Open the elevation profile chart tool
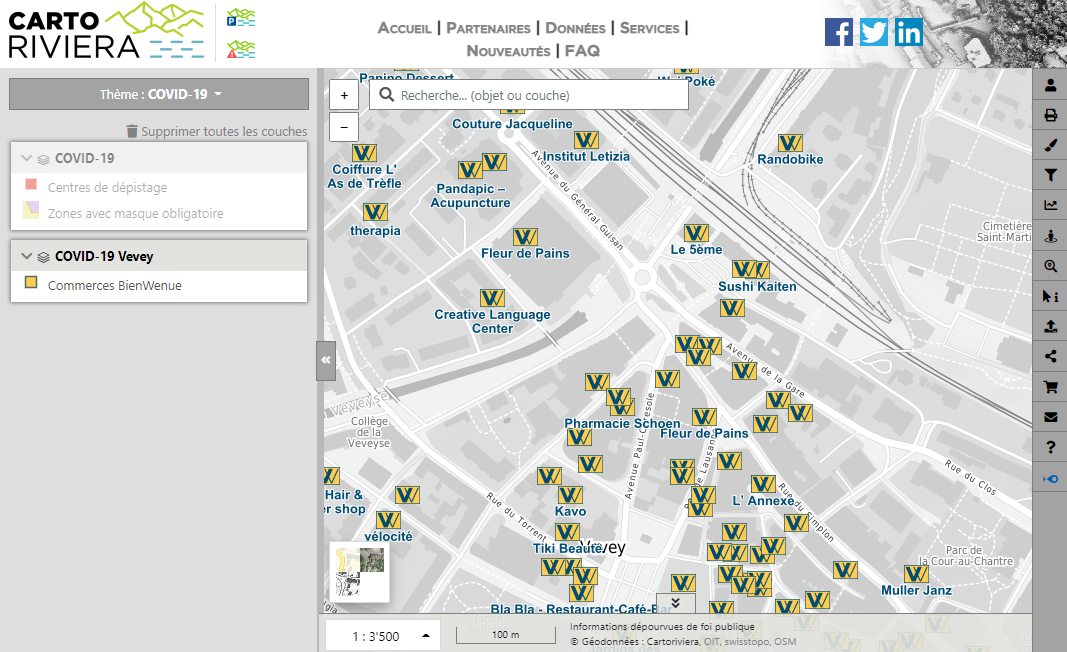1067x652 pixels. [x=1051, y=205]
